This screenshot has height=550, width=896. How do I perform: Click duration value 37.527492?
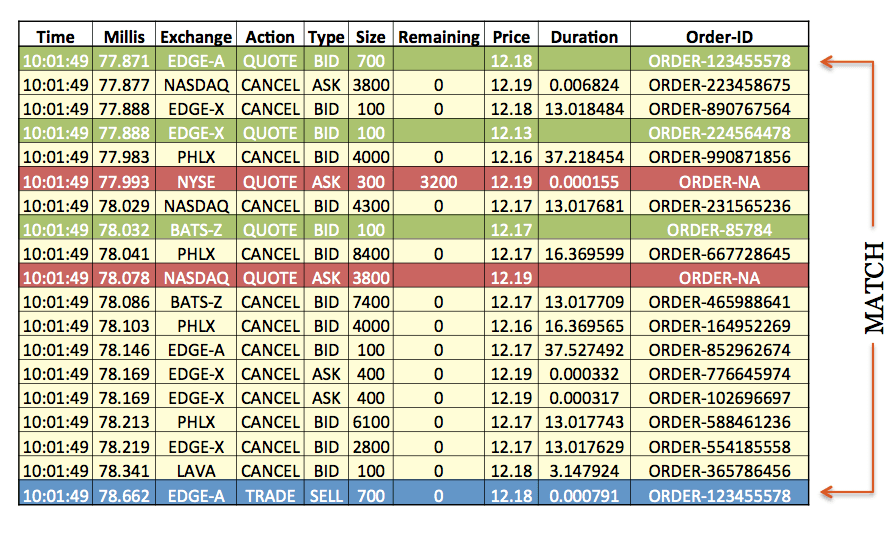point(584,350)
